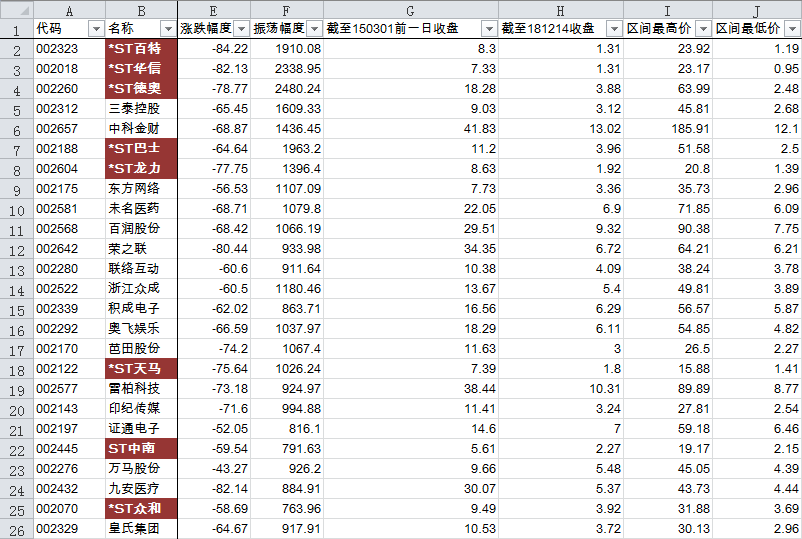Select column I header
Screen dimensions: 802x539
pyautogui.click(x=667, y=10)
